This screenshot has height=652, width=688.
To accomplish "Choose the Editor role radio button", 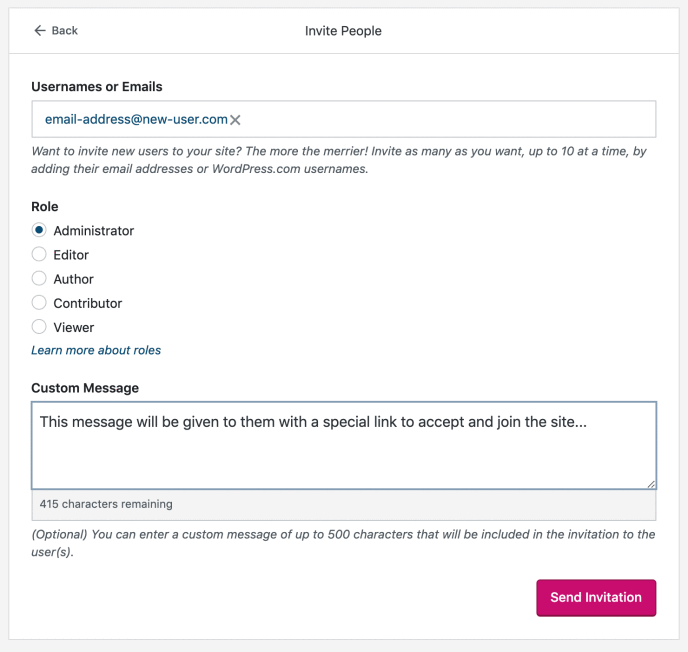I will click(39, 255).
